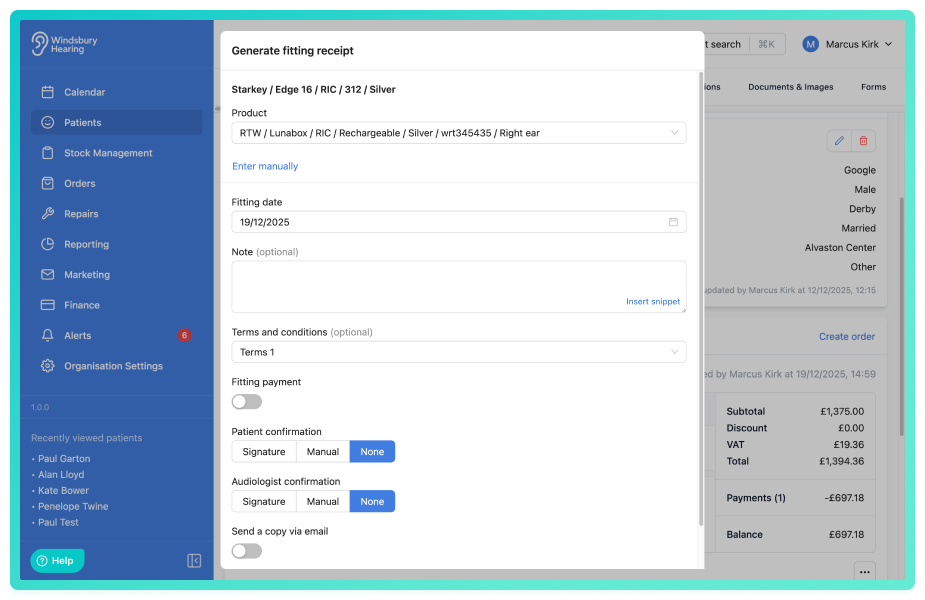Click the red trash delete icon
The image size is (925, 600).
[x=863, y=140]
